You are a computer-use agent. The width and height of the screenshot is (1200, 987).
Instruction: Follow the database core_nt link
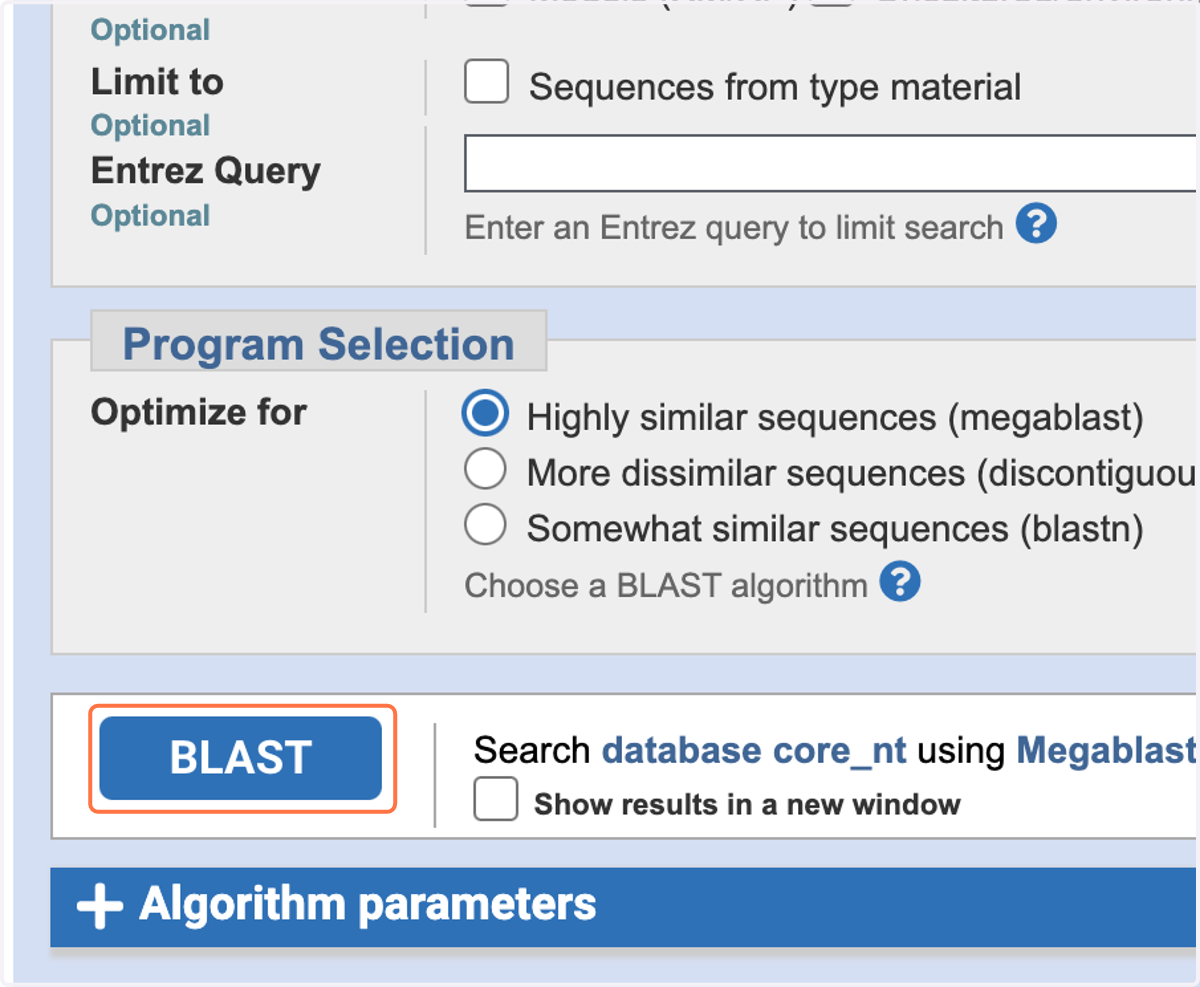[x=754, y=750]
